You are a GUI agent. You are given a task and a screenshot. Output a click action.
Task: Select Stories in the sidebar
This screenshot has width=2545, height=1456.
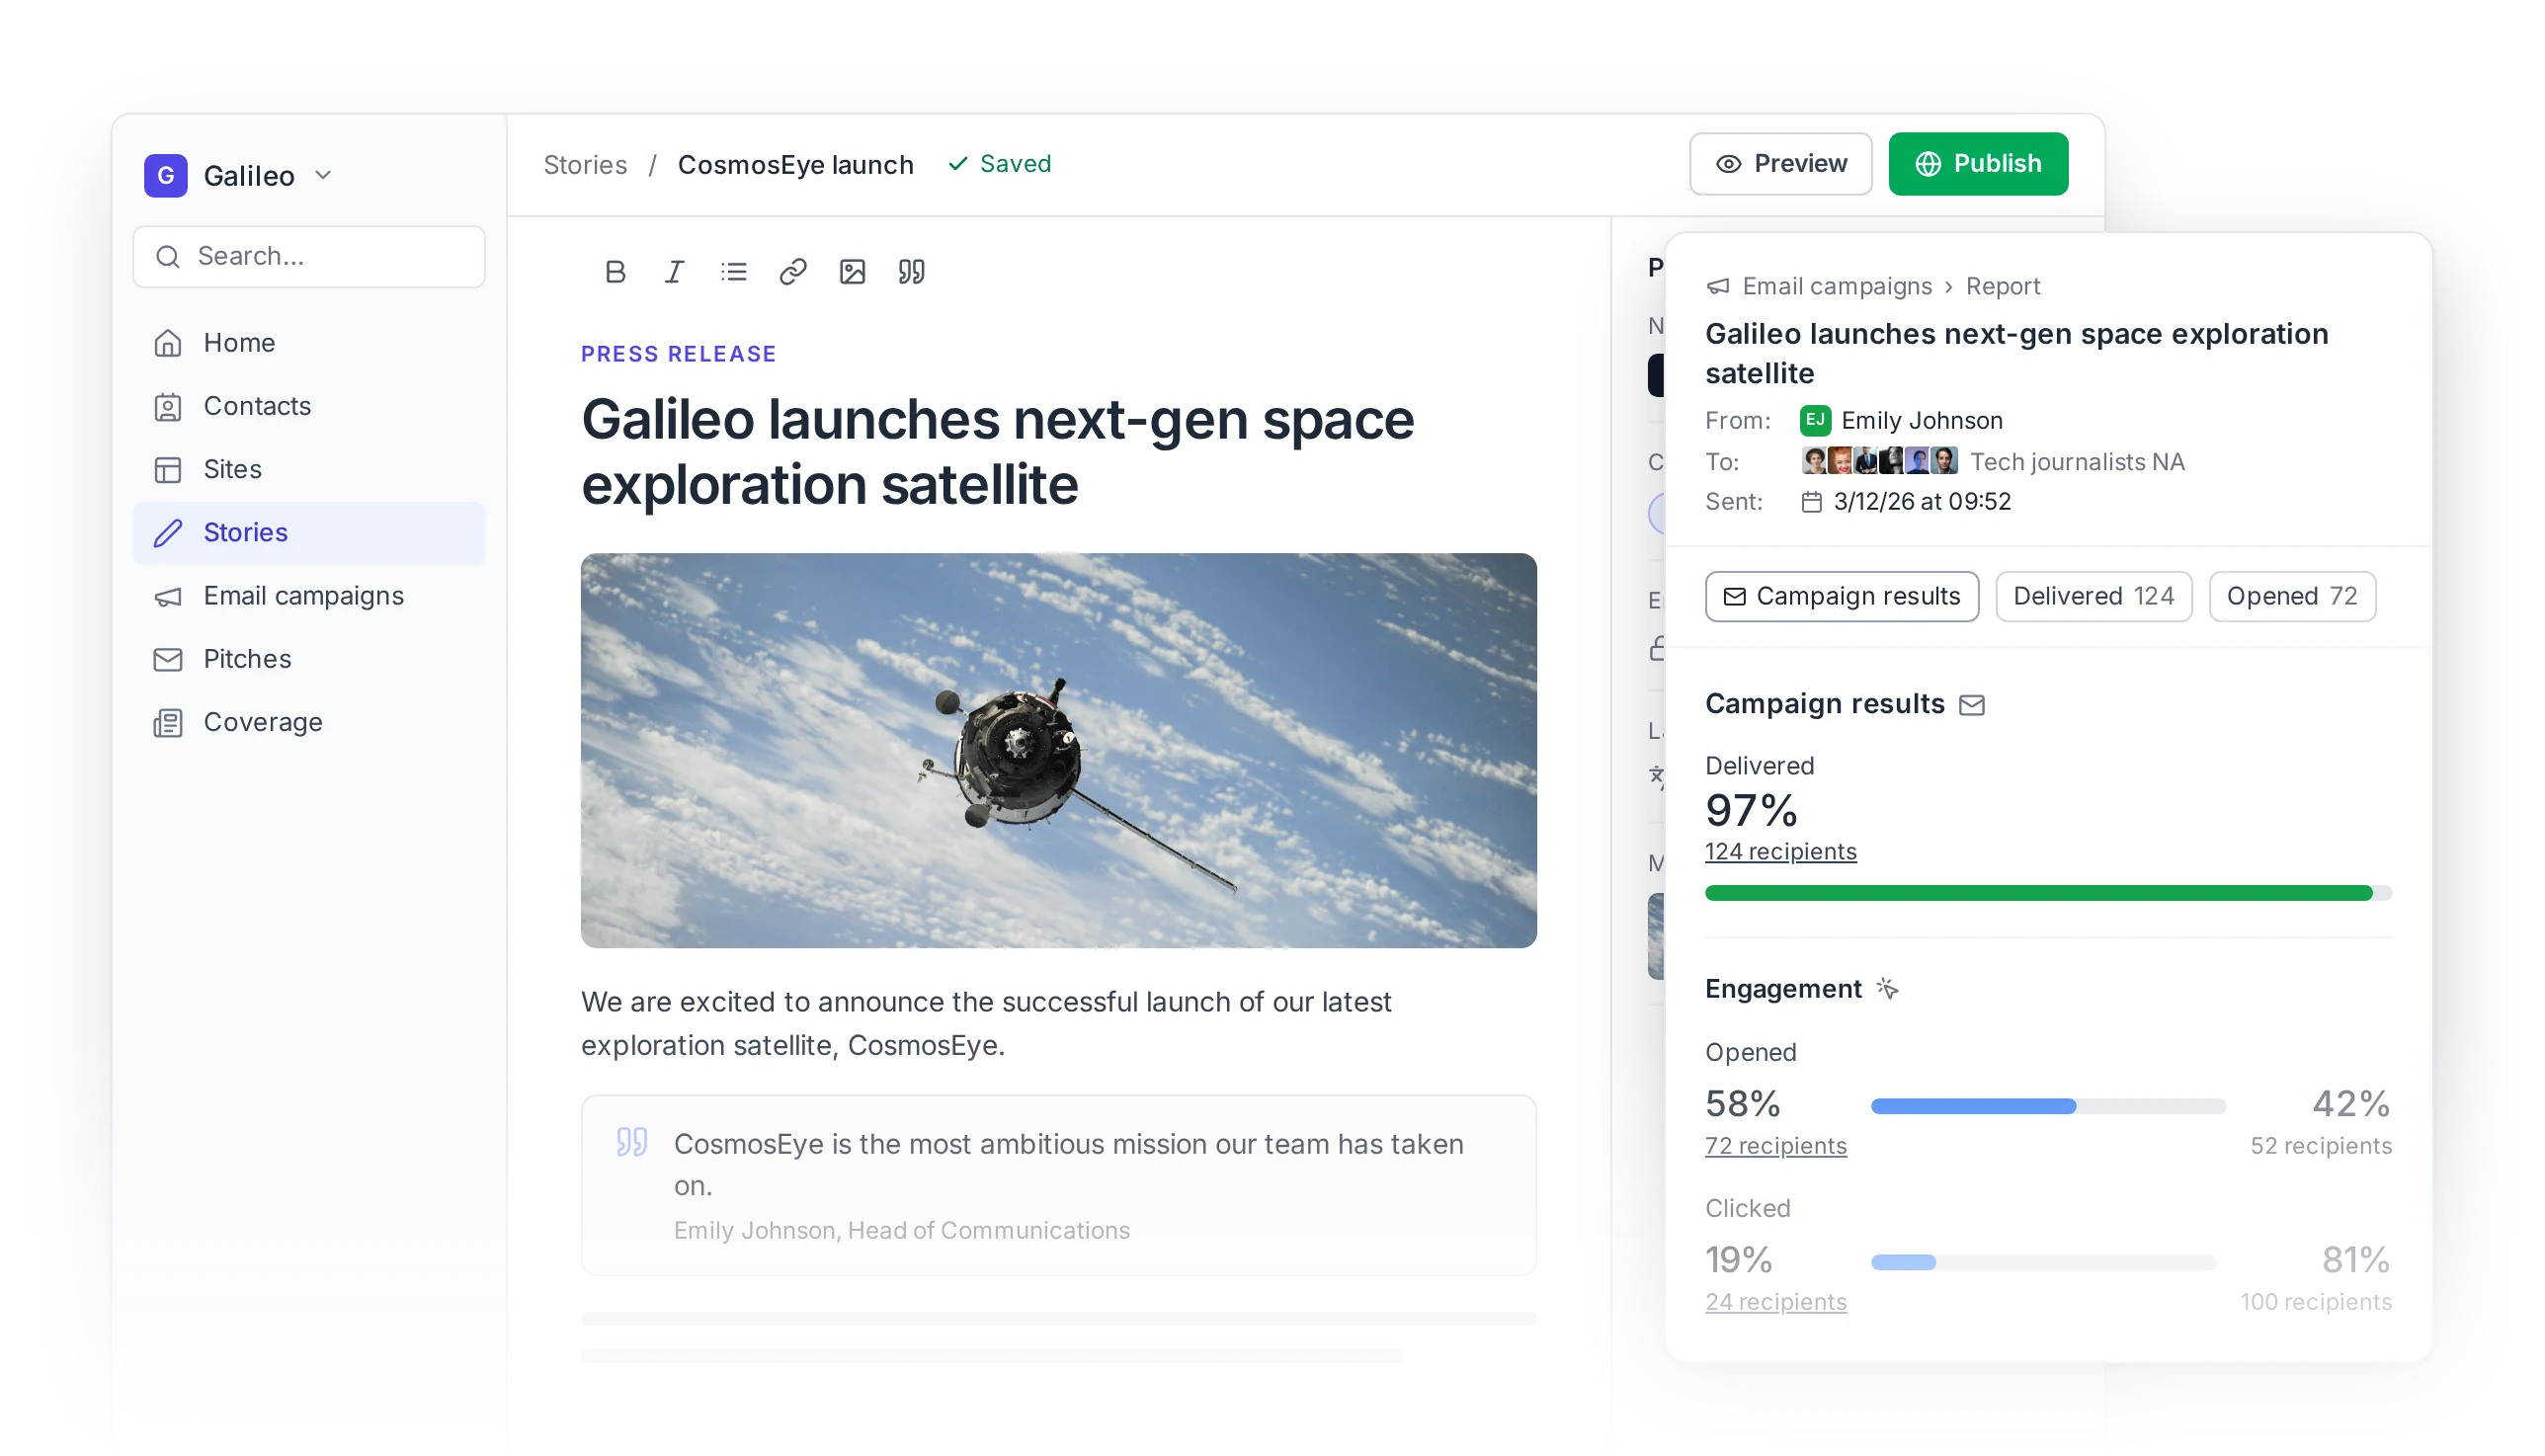point(309,533)
